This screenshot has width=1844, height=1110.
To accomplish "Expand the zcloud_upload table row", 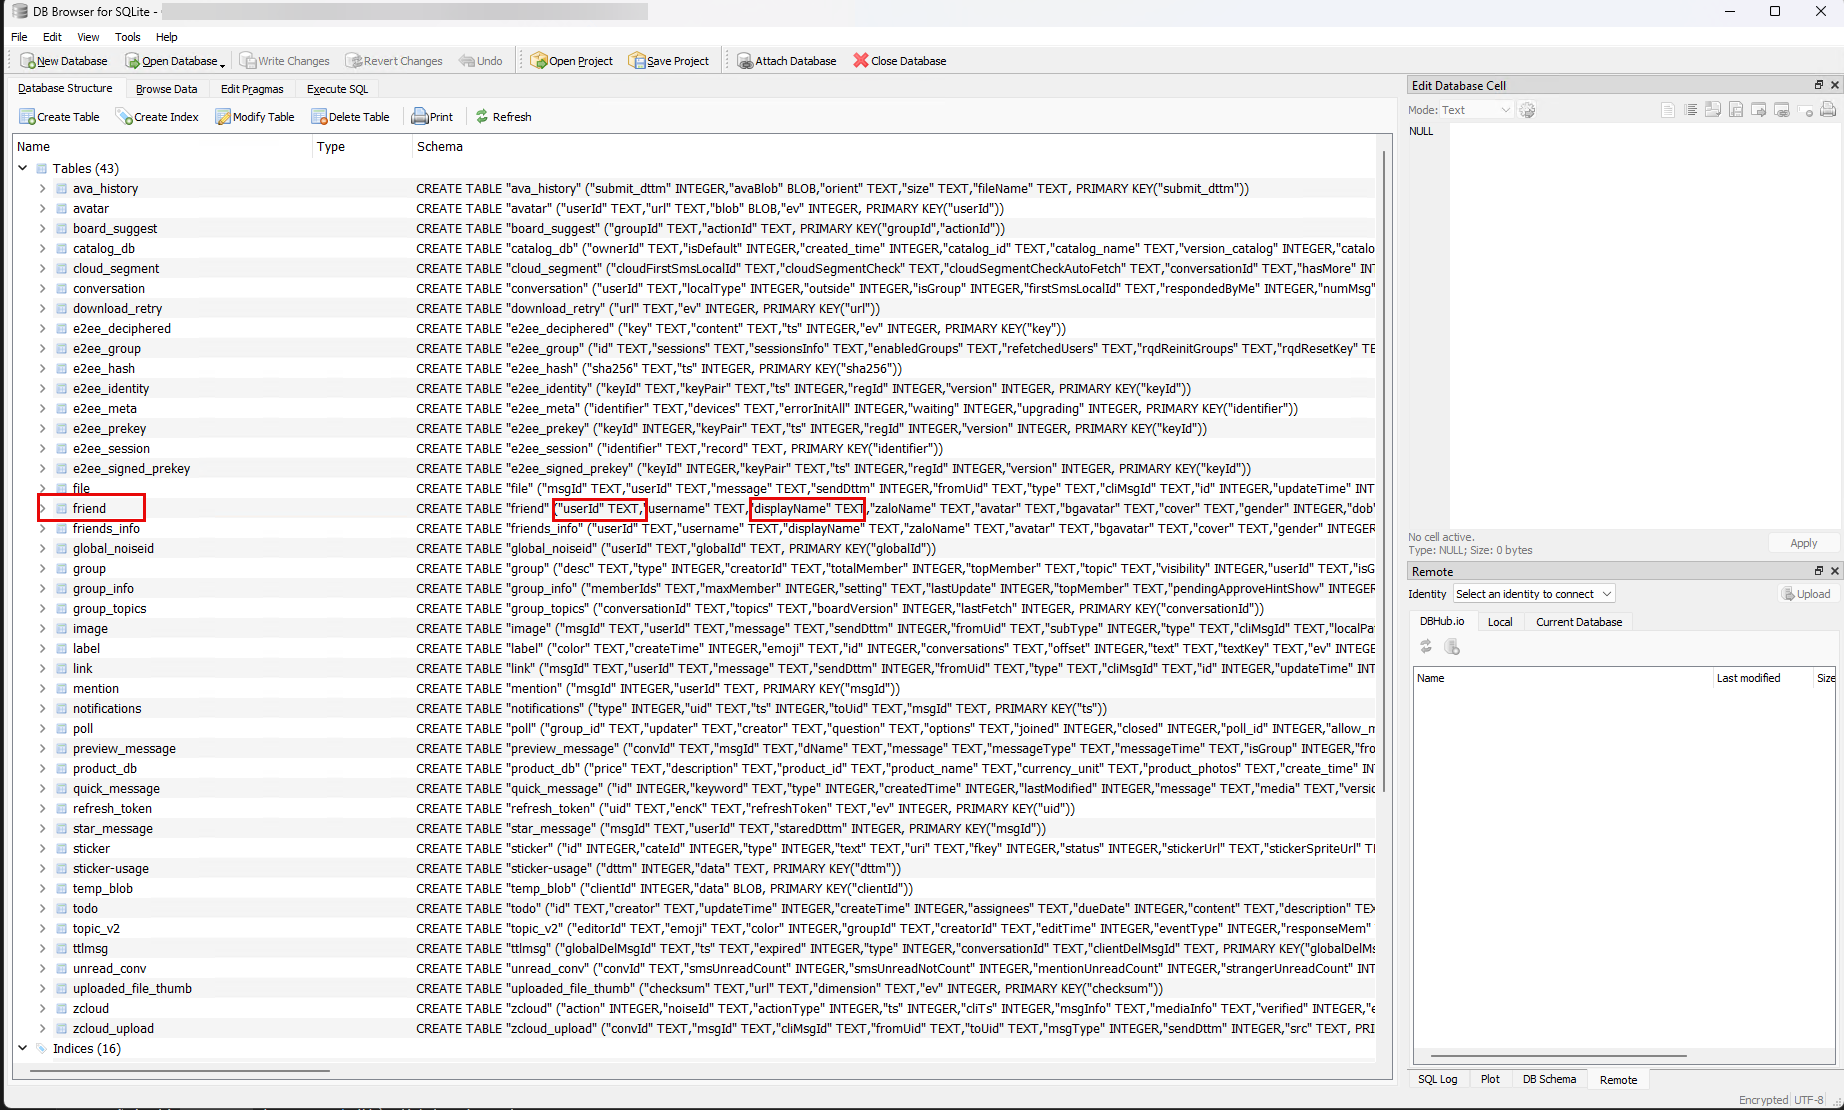I will pyautogui.click(x=43, y=1028).
